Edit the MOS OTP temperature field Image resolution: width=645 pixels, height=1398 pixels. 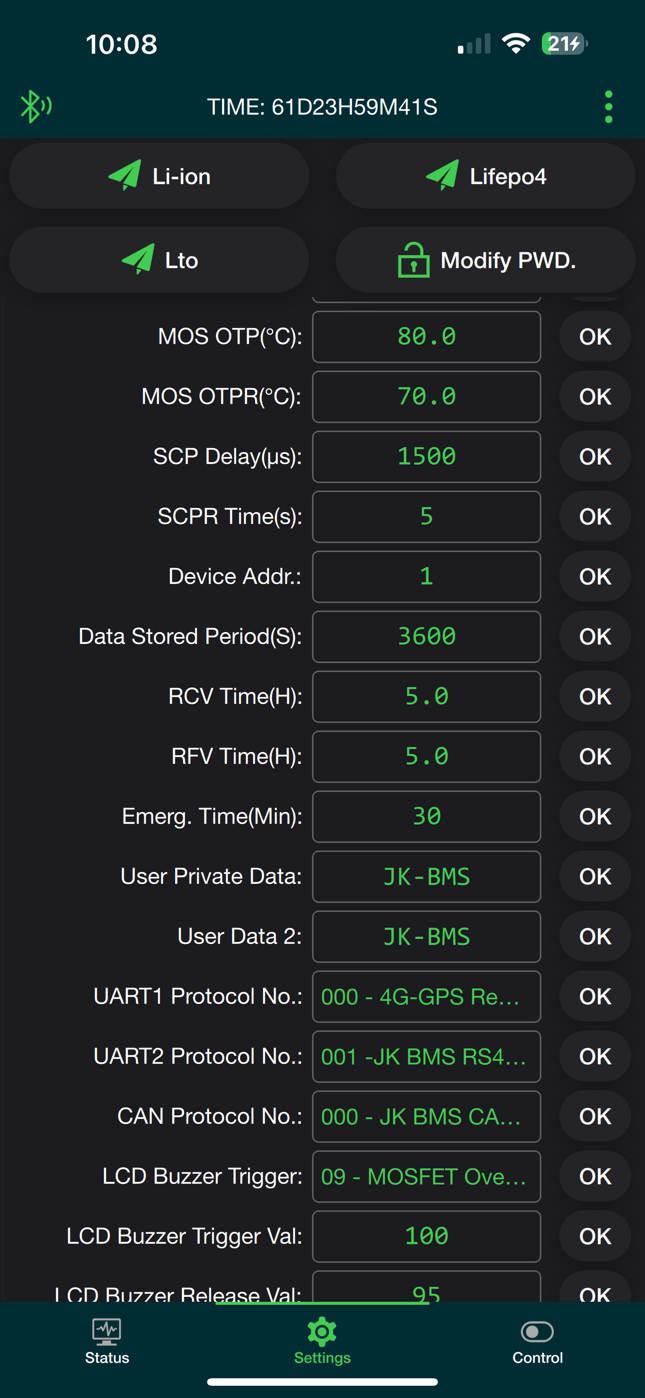click(426, 336)
